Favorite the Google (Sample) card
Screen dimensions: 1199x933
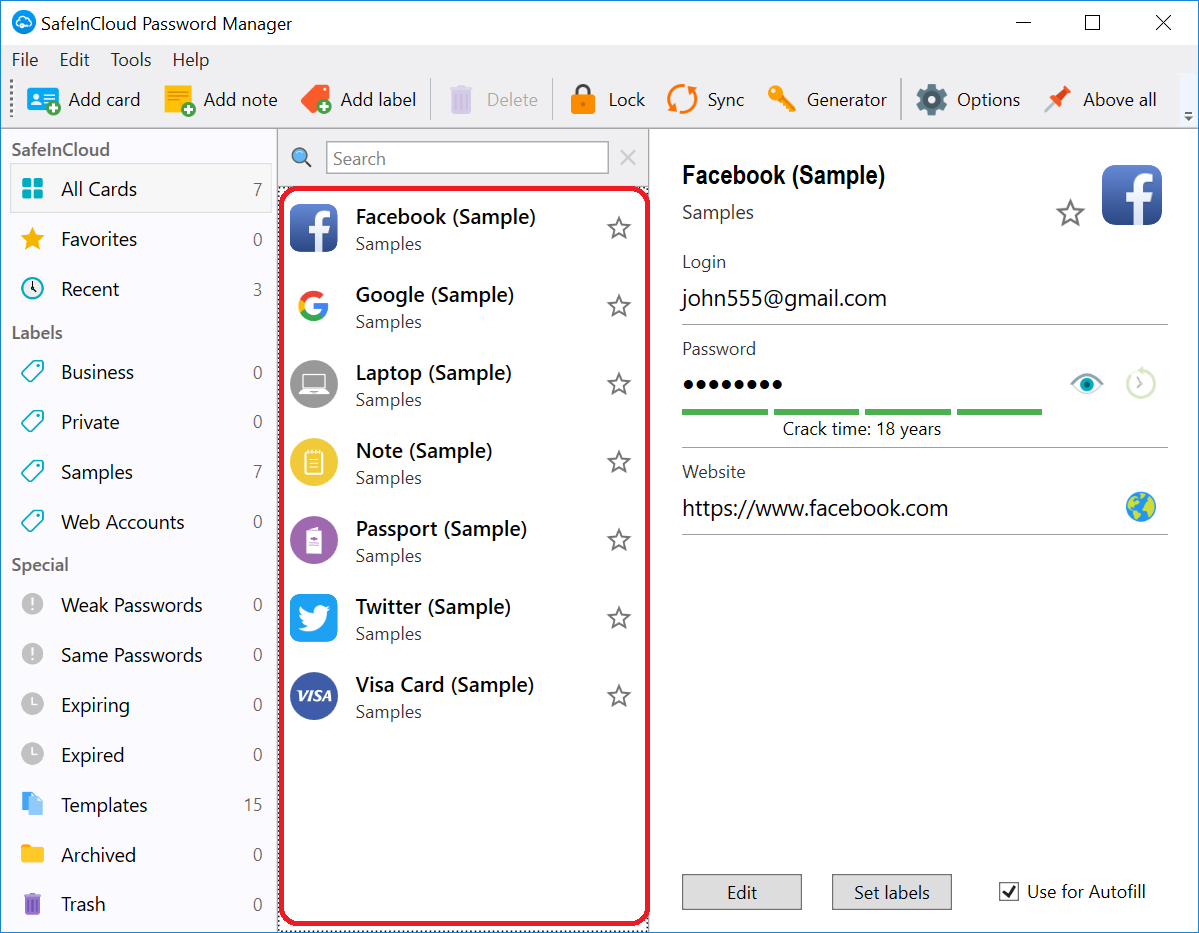coord(619,306)
